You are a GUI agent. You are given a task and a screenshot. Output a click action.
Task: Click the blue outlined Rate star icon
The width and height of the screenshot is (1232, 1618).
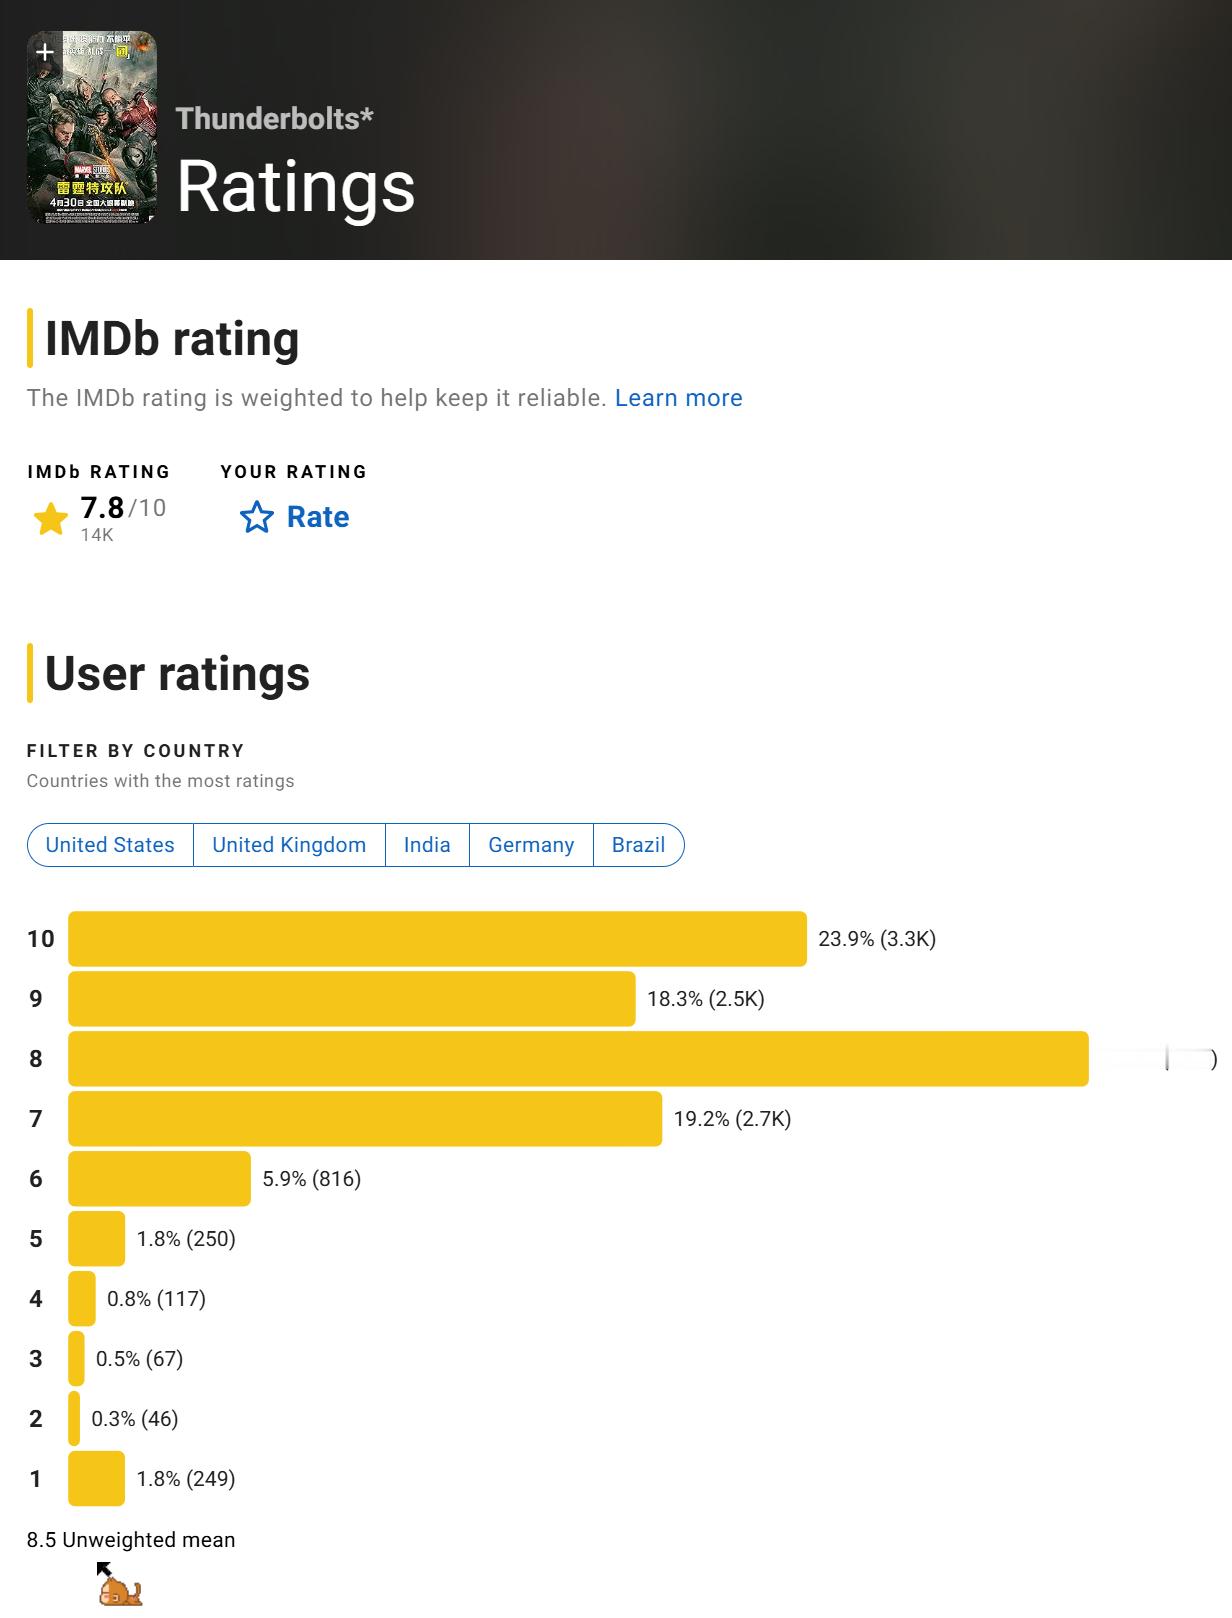pyautogui.click(x=257, y=517)
